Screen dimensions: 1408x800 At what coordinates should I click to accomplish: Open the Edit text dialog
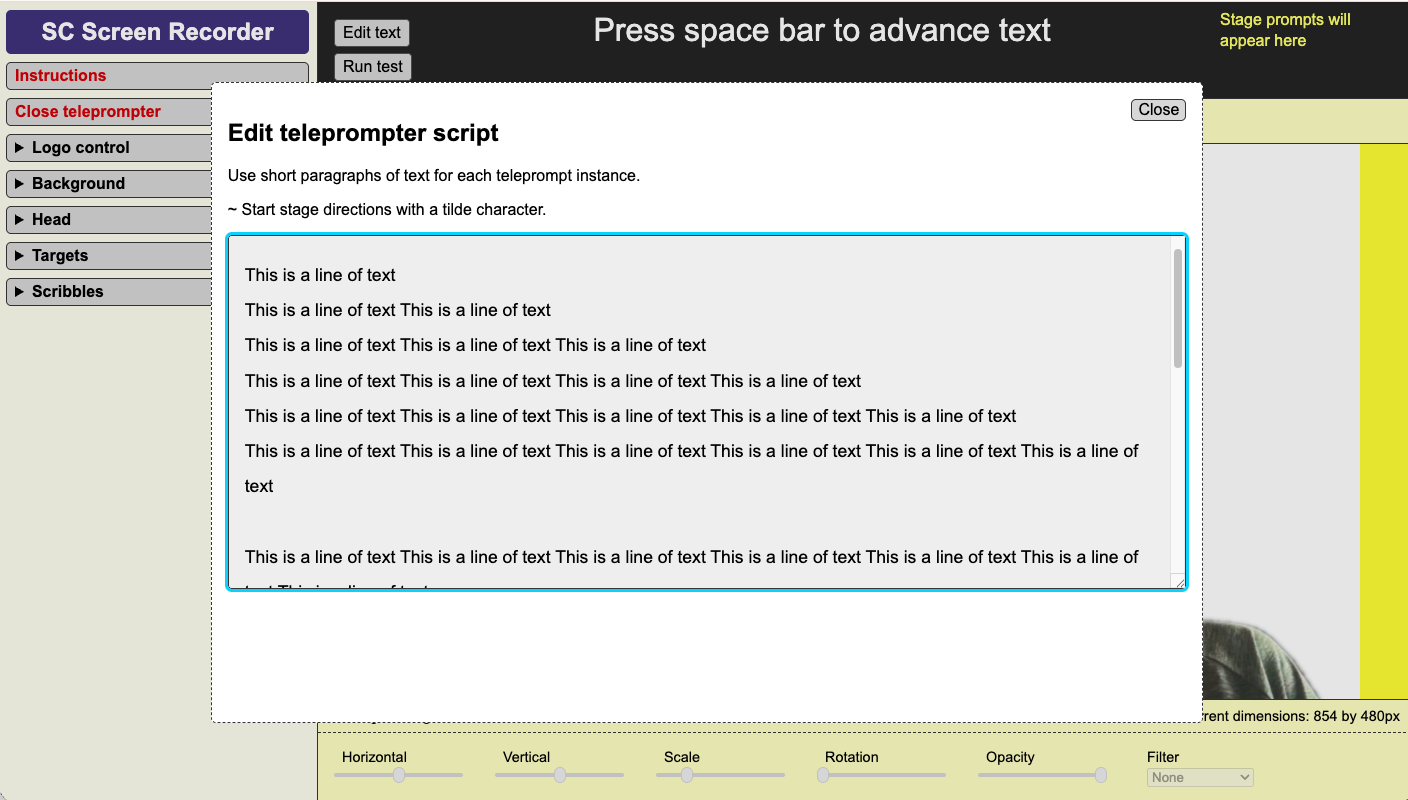click(371, 32)
